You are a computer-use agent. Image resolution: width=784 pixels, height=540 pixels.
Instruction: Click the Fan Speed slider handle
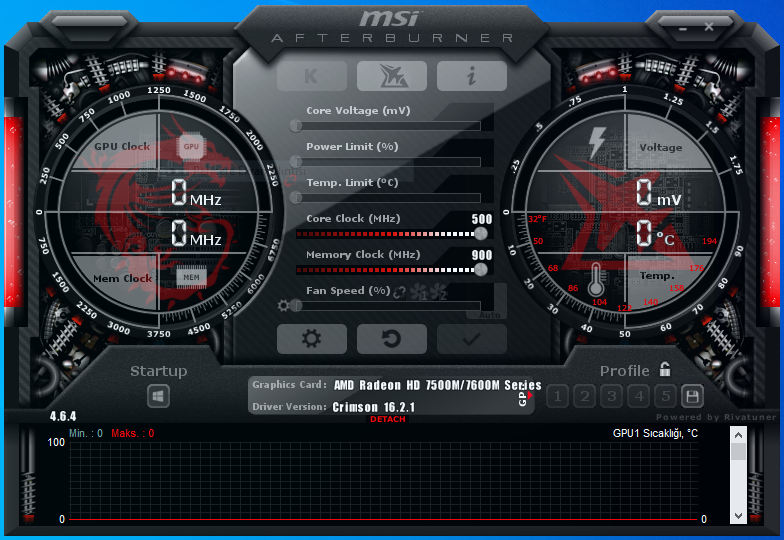click(296, 306)
